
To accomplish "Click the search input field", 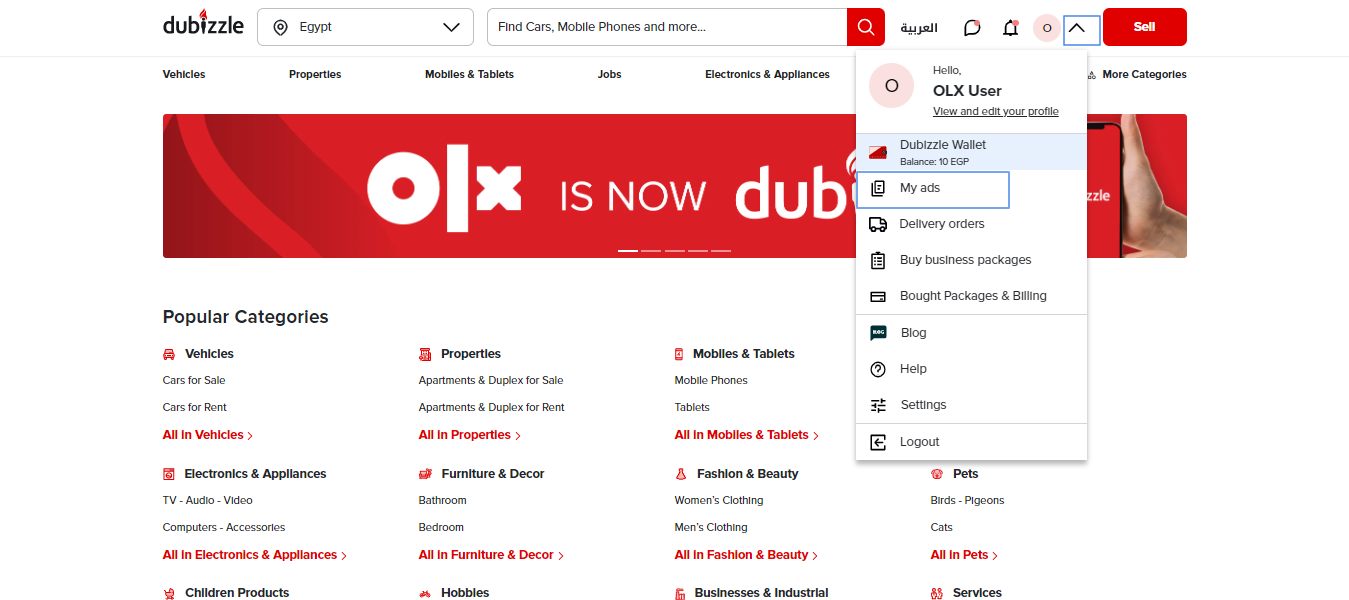I will coord(667,27).
